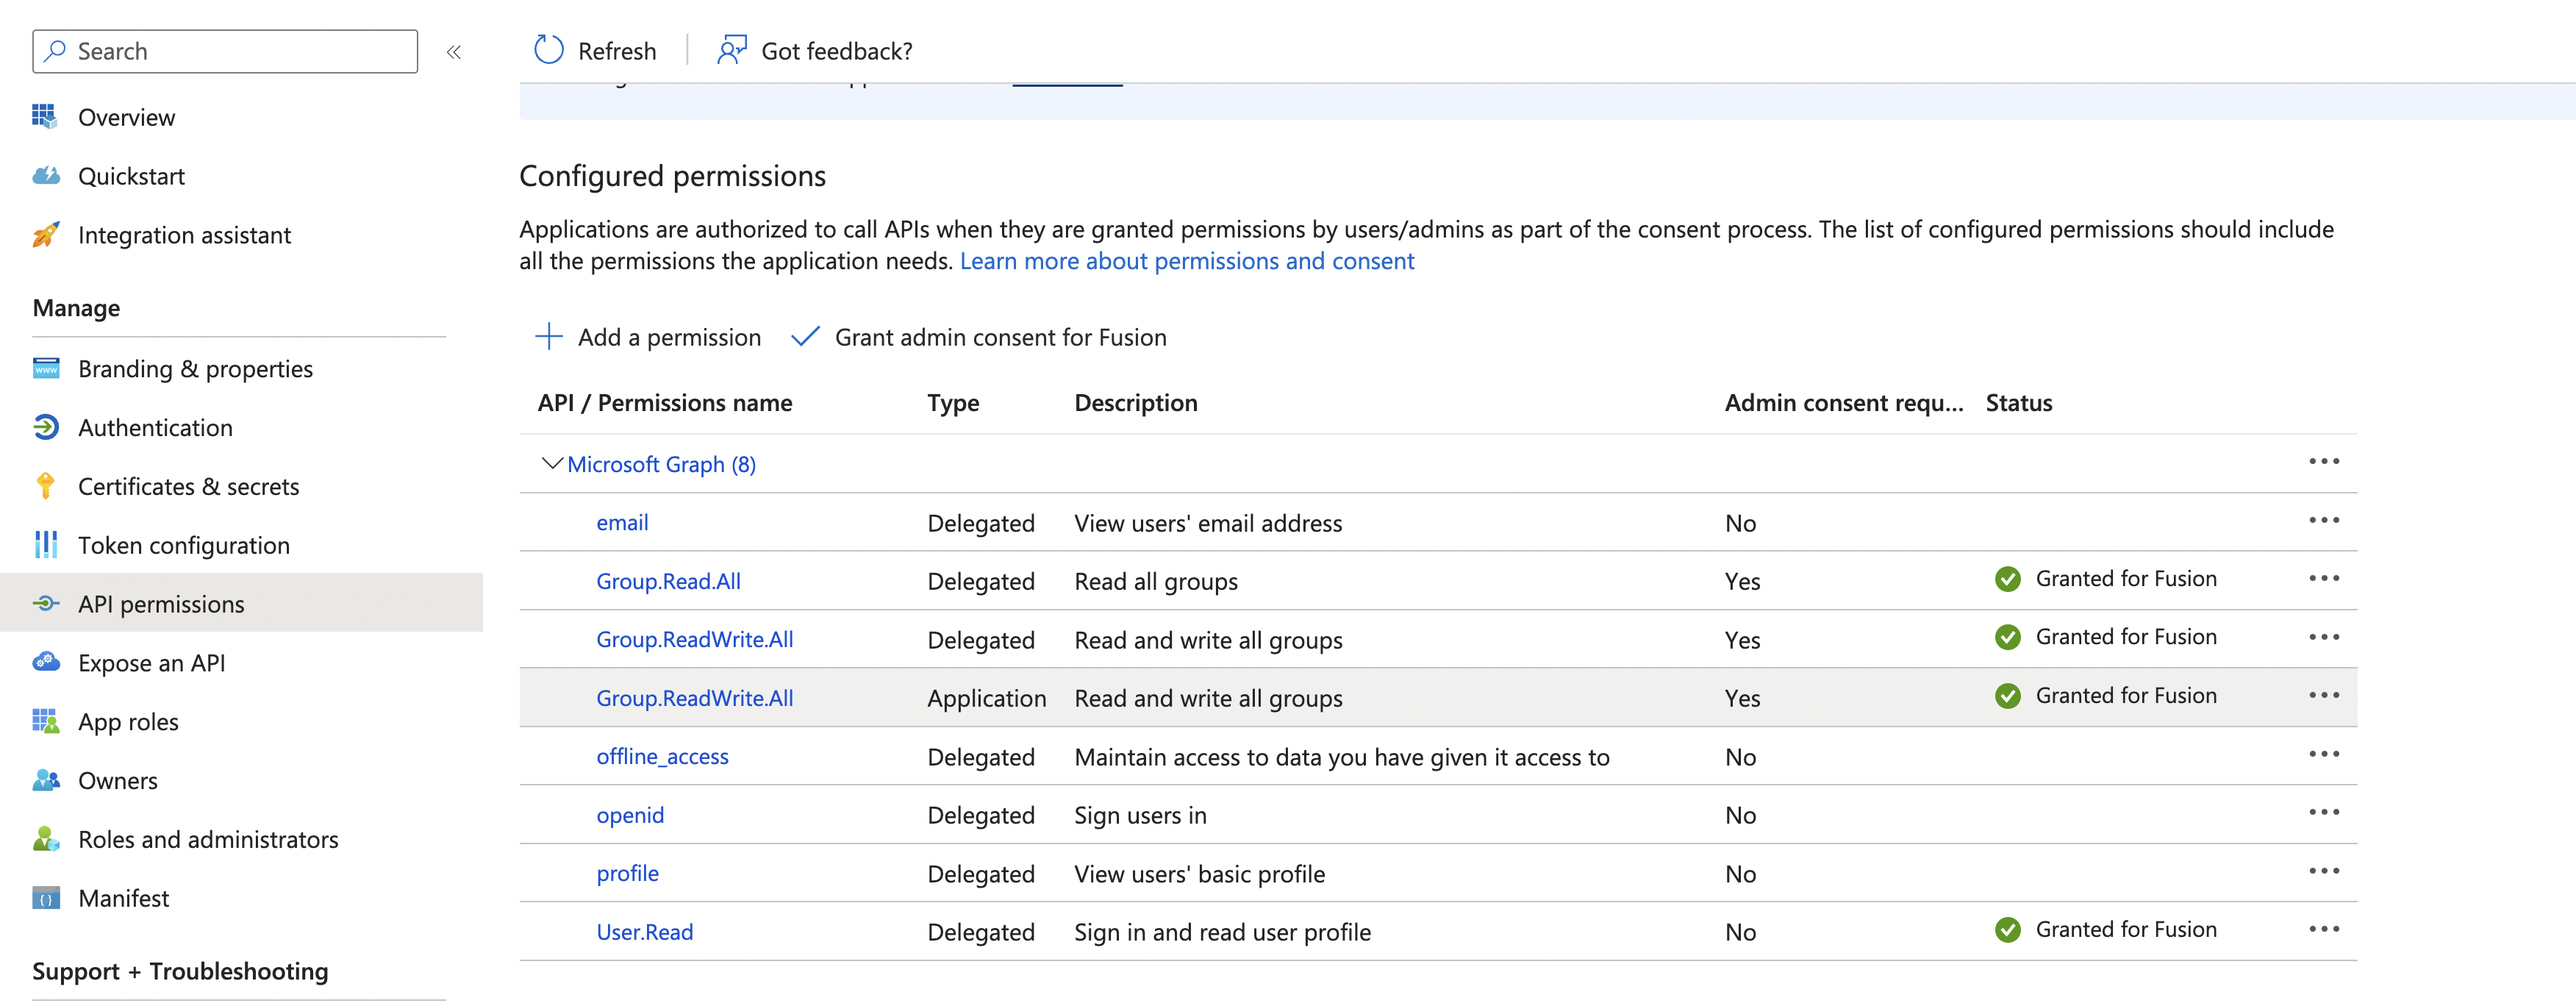Click the Expose an API cloud icon
Viewport: 2576px width, 1006px height.
tap(45, 662)
